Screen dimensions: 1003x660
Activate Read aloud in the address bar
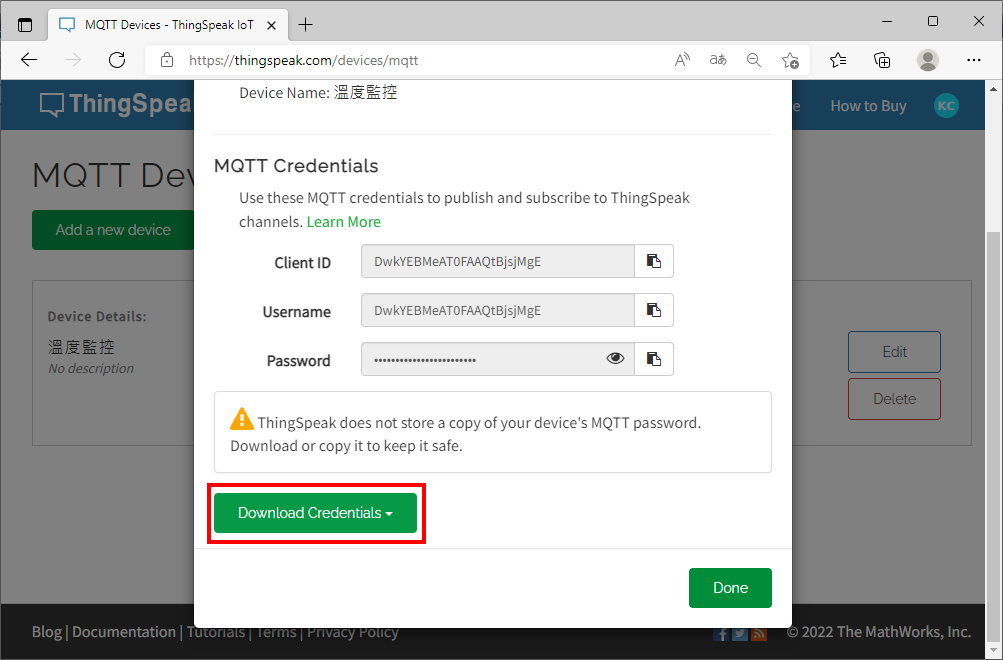[x=683, y=60]
